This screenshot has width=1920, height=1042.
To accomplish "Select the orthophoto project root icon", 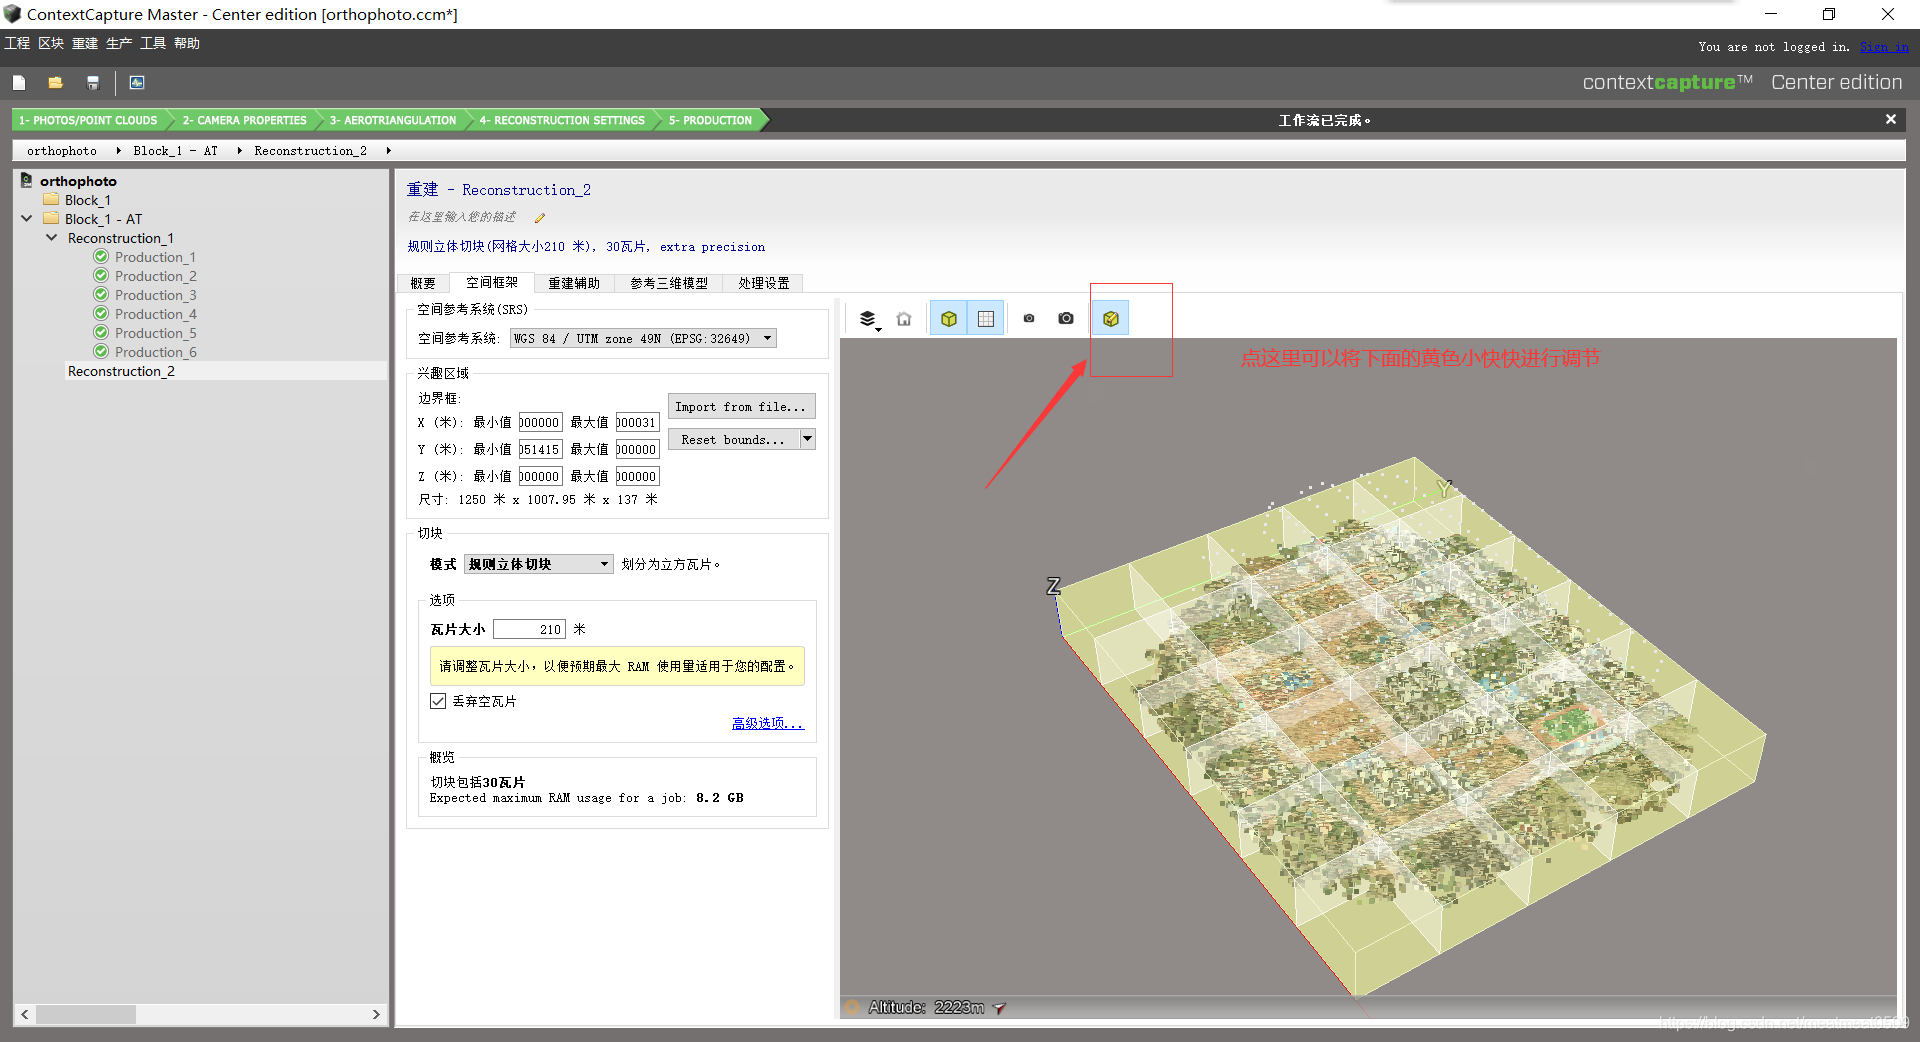I will pyautogui.click(x=27, y=181).
